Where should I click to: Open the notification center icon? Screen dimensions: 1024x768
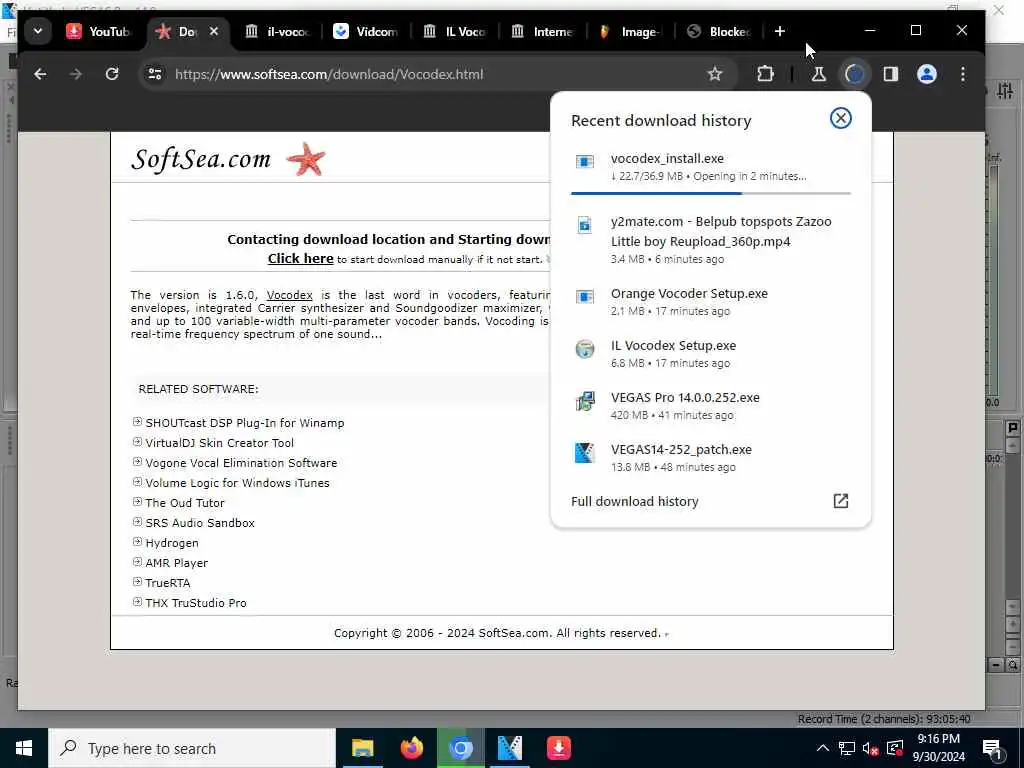click(x=992, y=748)
